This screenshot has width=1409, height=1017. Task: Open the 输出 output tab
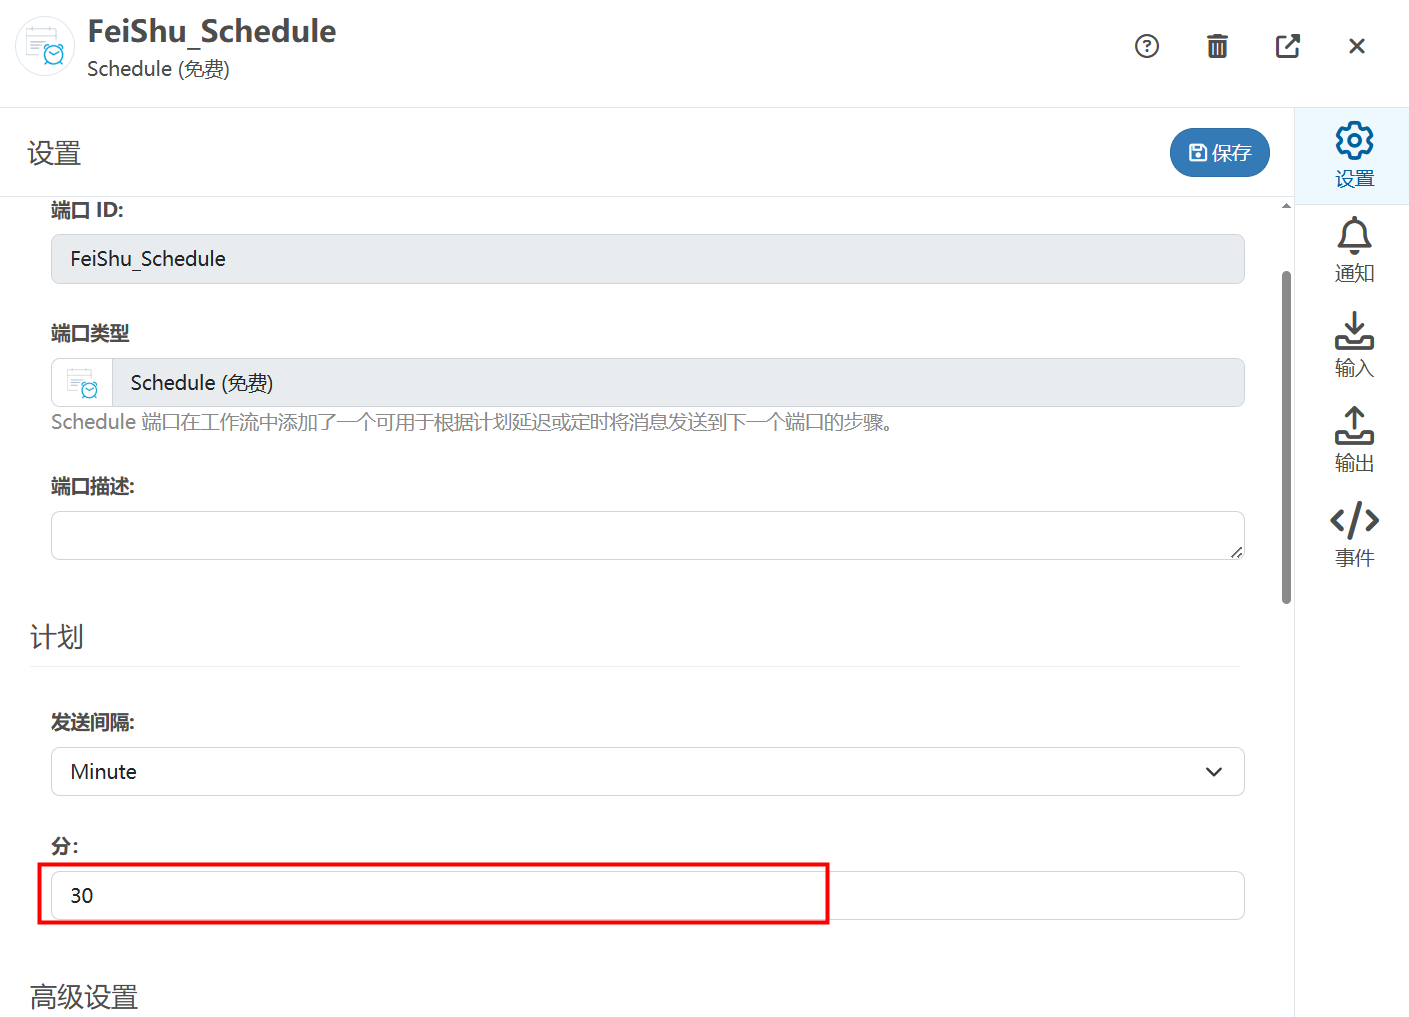pos(1353,440)
